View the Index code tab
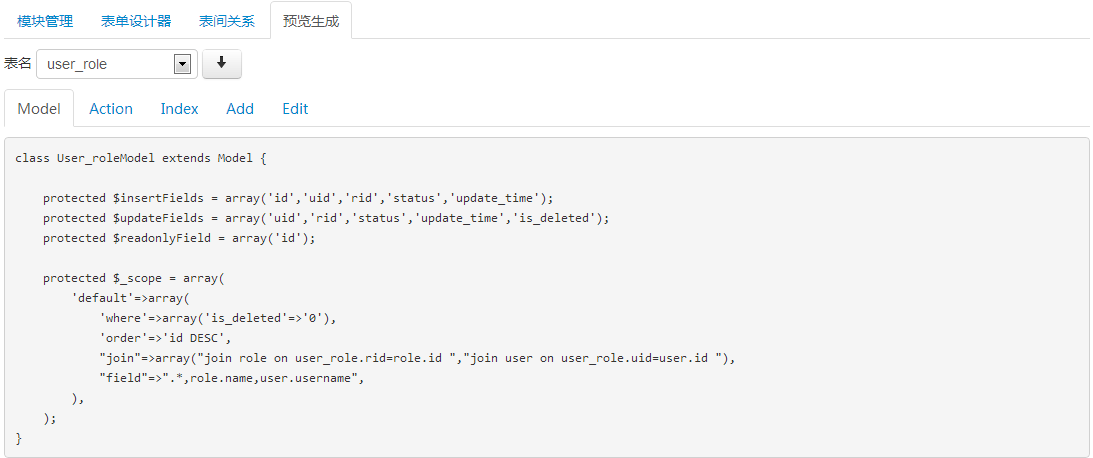 (180, 109)
